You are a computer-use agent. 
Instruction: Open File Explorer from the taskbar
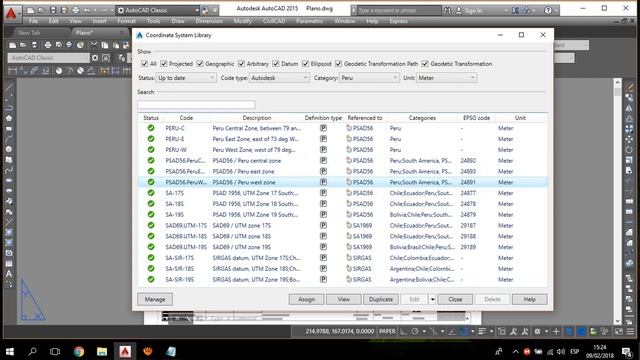pos(102,351)
